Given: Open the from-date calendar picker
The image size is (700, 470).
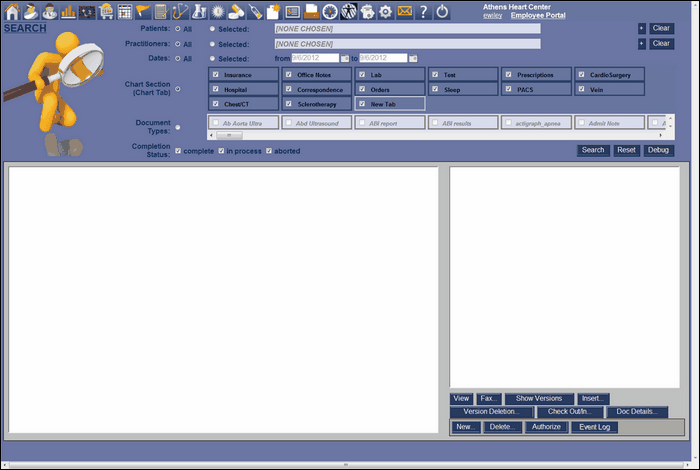Looking at the screenshot, I should [345, 58].
